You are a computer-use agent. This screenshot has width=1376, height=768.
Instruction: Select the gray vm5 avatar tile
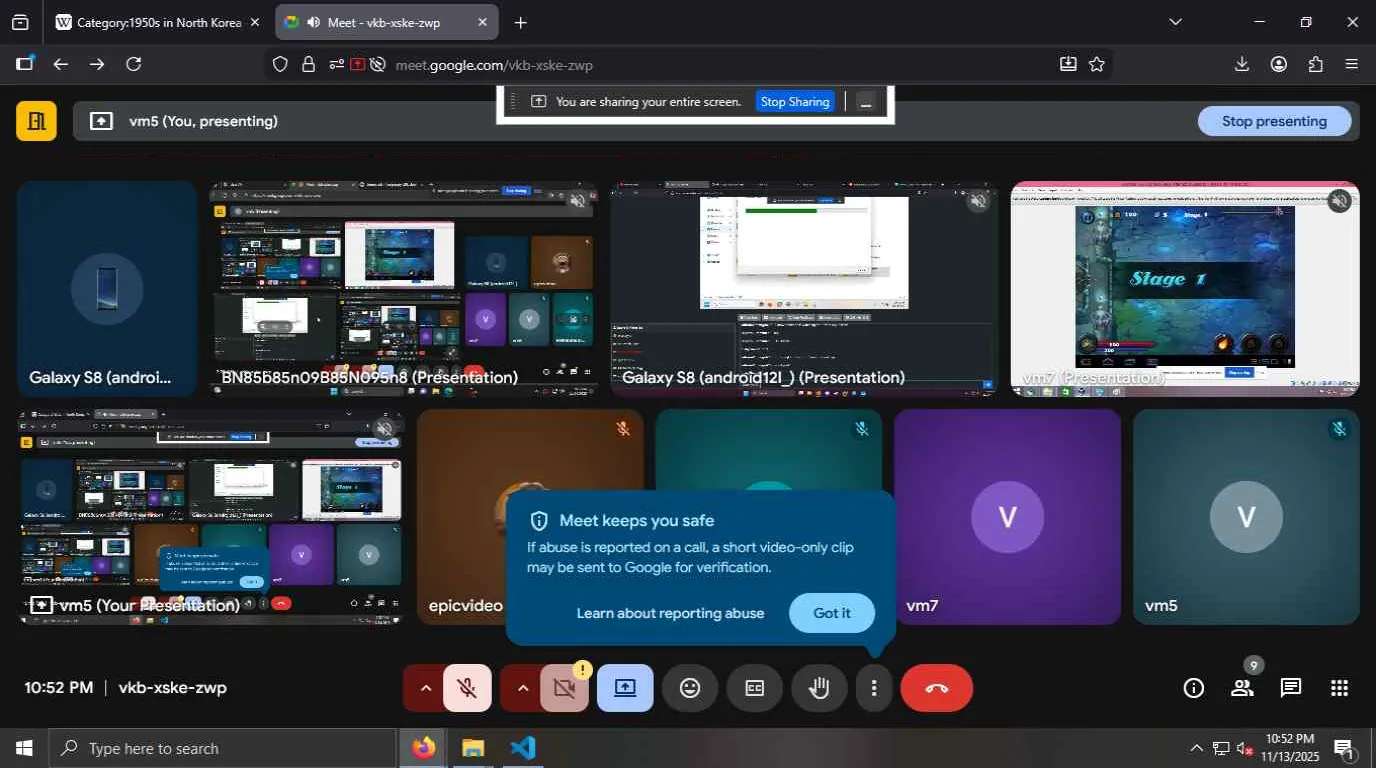coord(1246,517)
